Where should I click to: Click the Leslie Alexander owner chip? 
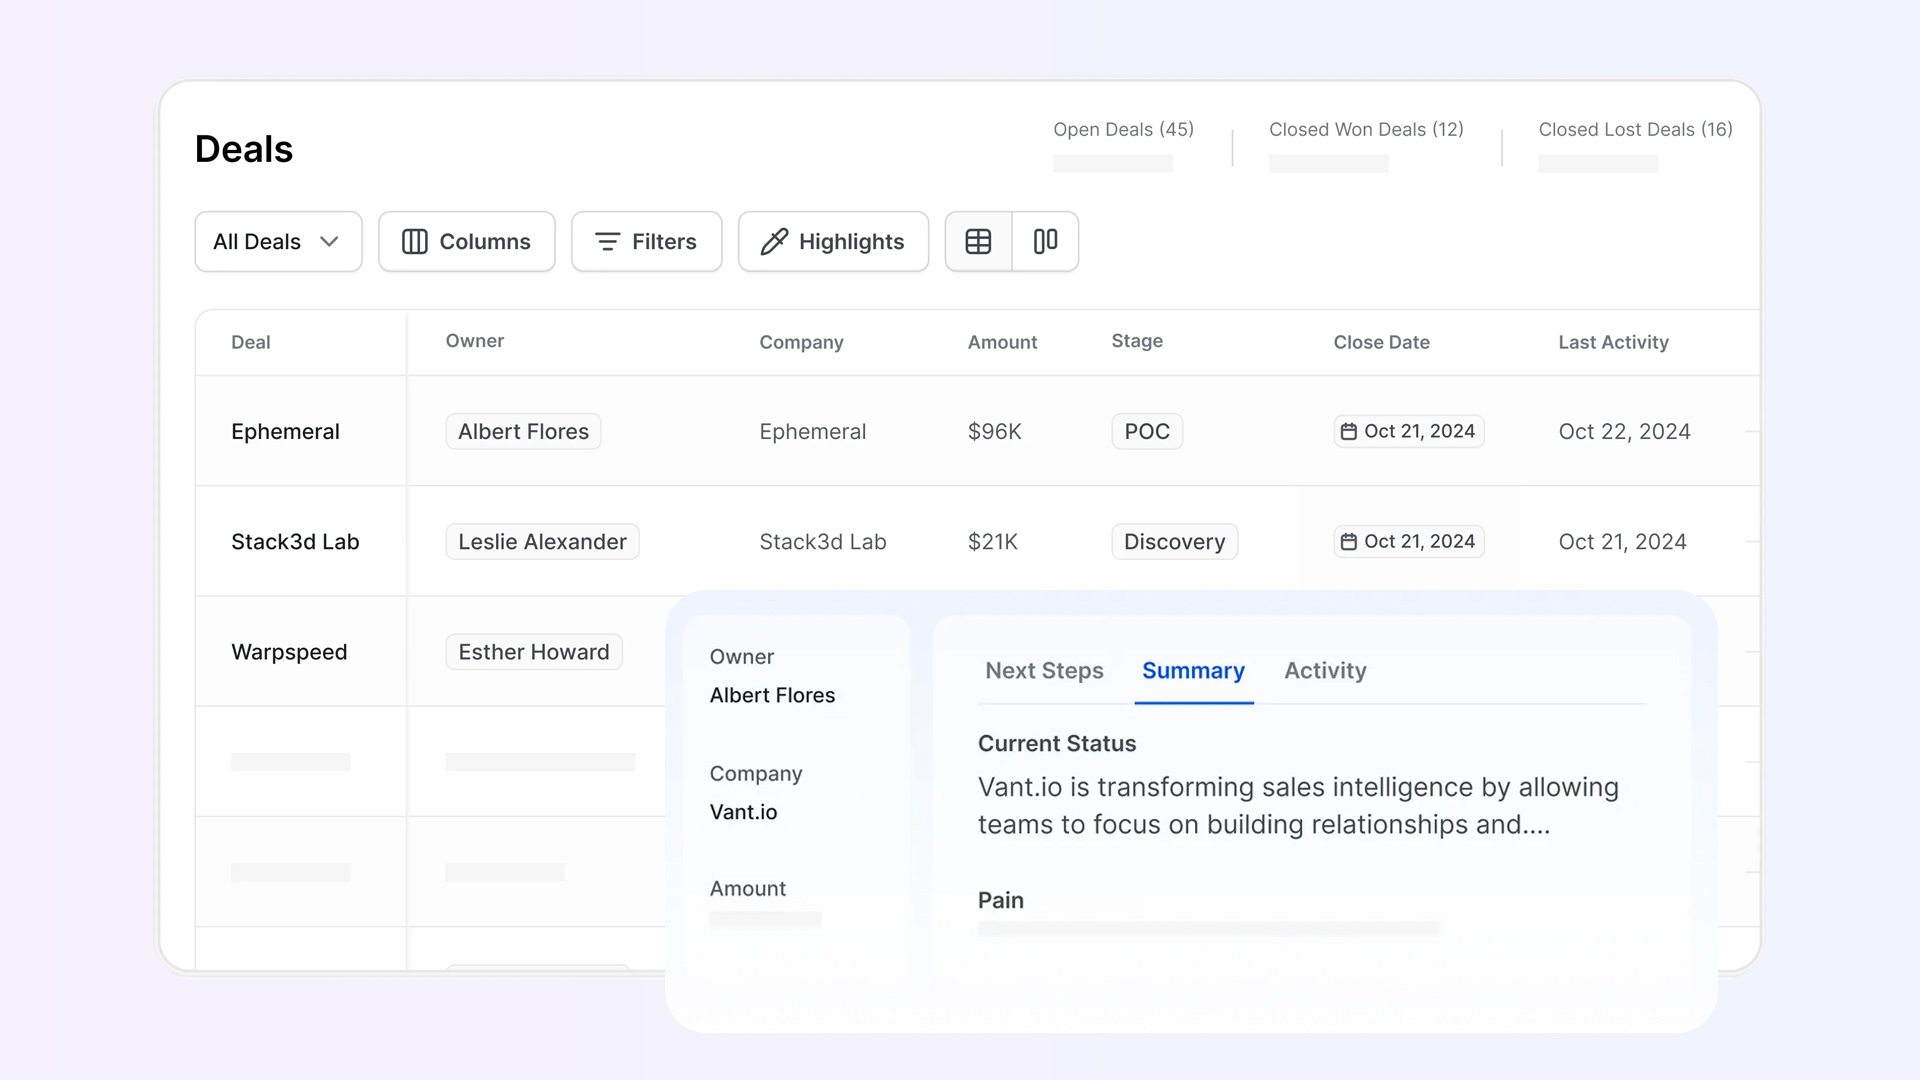coord(542,541)
